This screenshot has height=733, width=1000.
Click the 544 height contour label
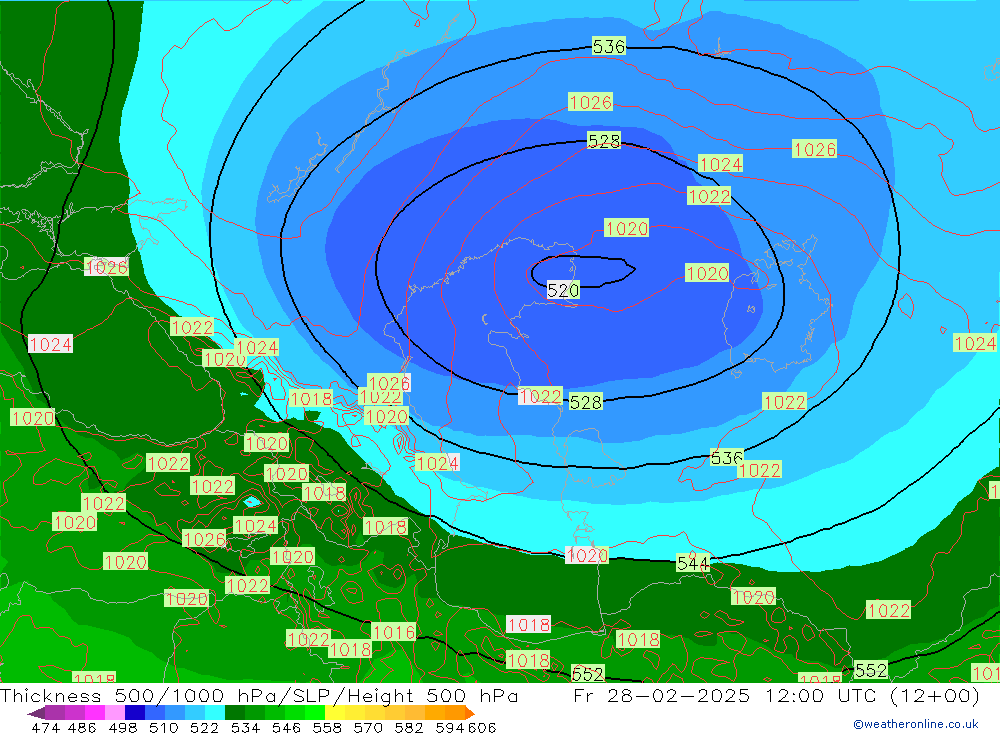click(693, 563)
